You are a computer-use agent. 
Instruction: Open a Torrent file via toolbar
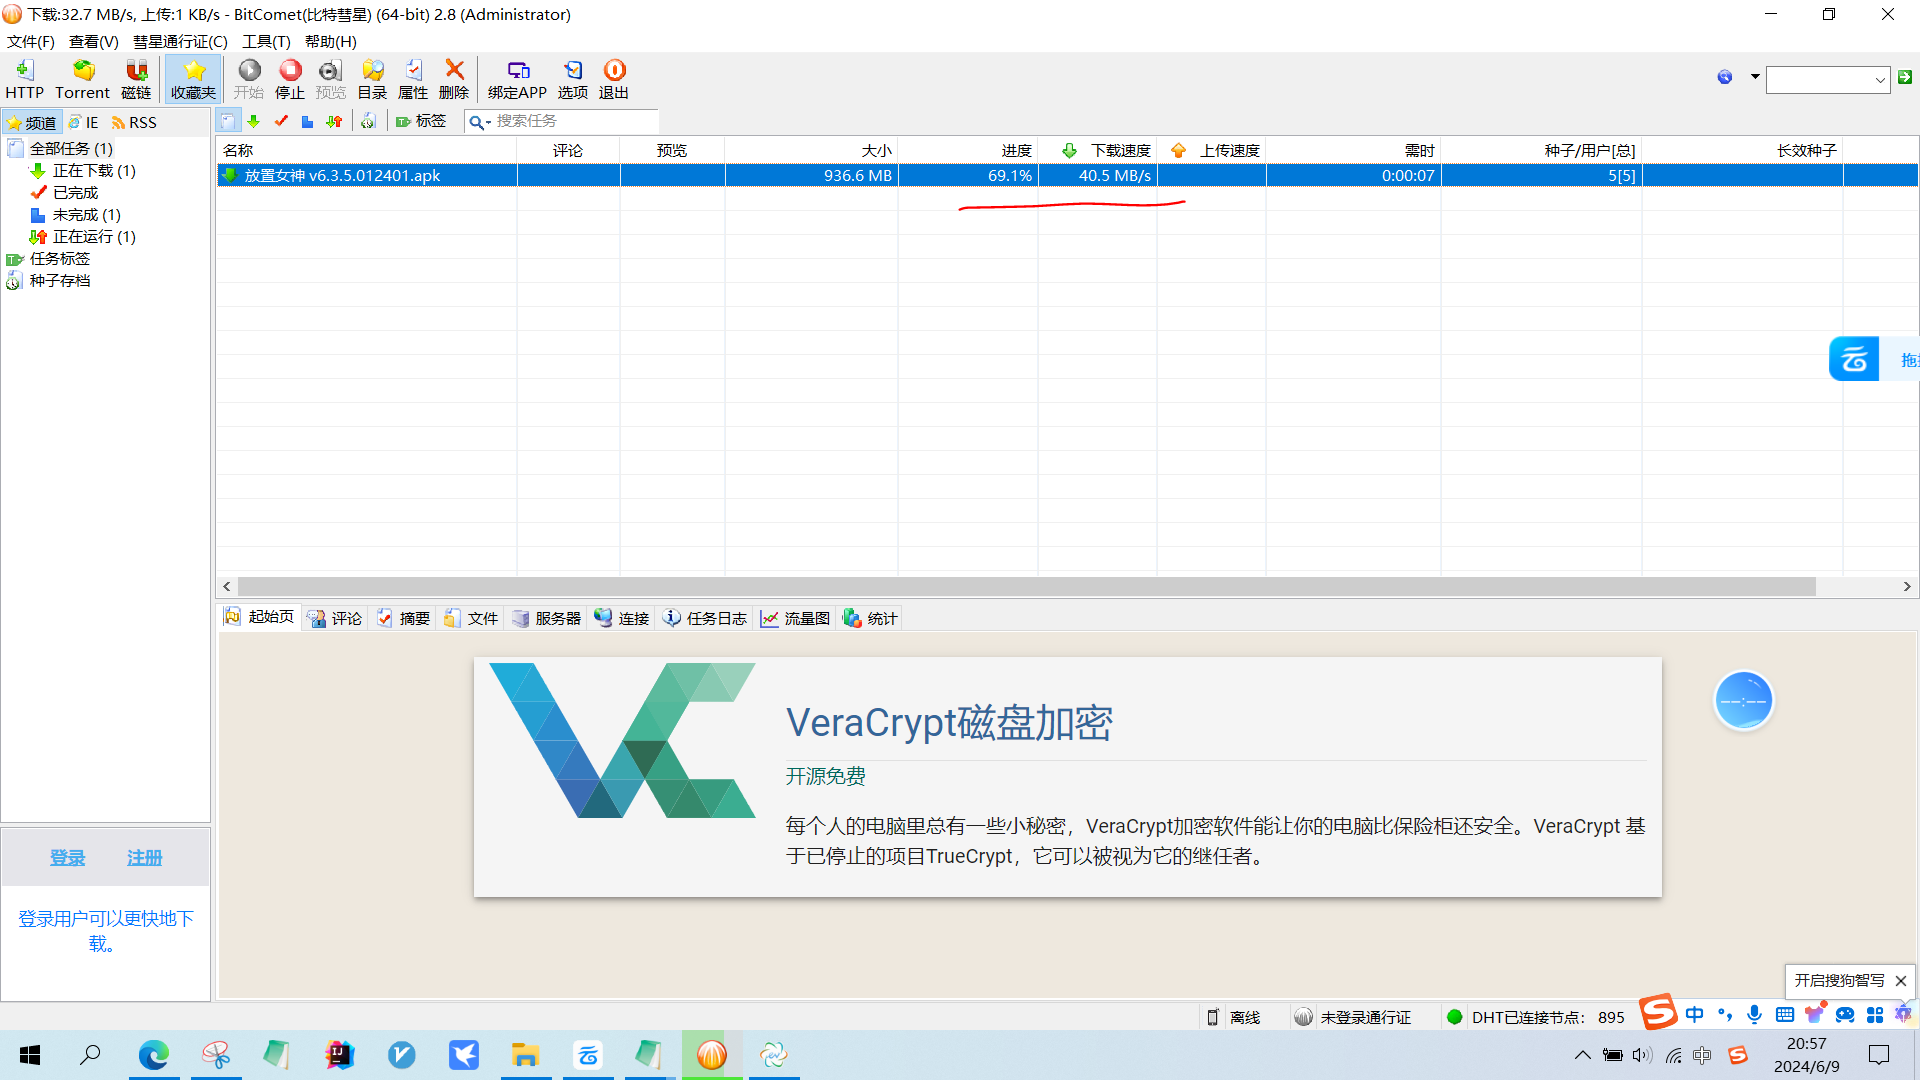pos(82,78)
